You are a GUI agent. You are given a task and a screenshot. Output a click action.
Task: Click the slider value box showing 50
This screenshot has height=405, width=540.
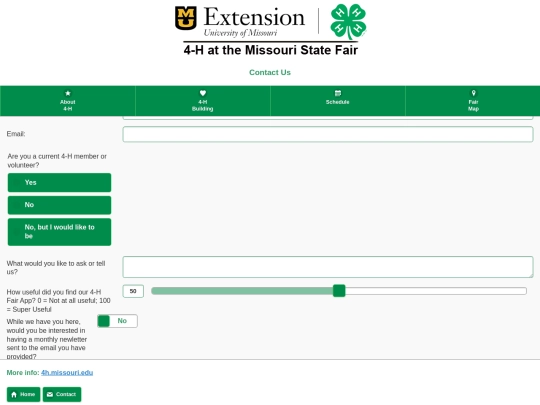133,291
